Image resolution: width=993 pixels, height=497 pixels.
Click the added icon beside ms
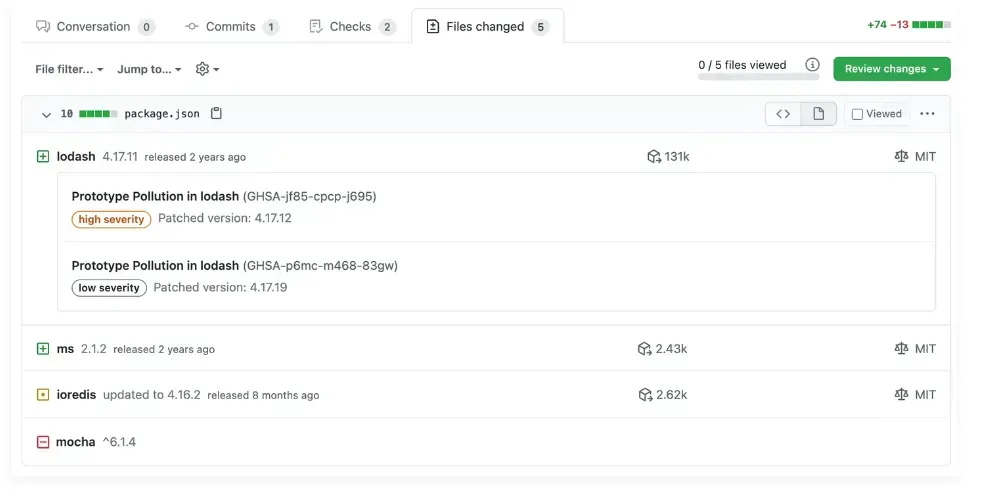tap(43, 349)
